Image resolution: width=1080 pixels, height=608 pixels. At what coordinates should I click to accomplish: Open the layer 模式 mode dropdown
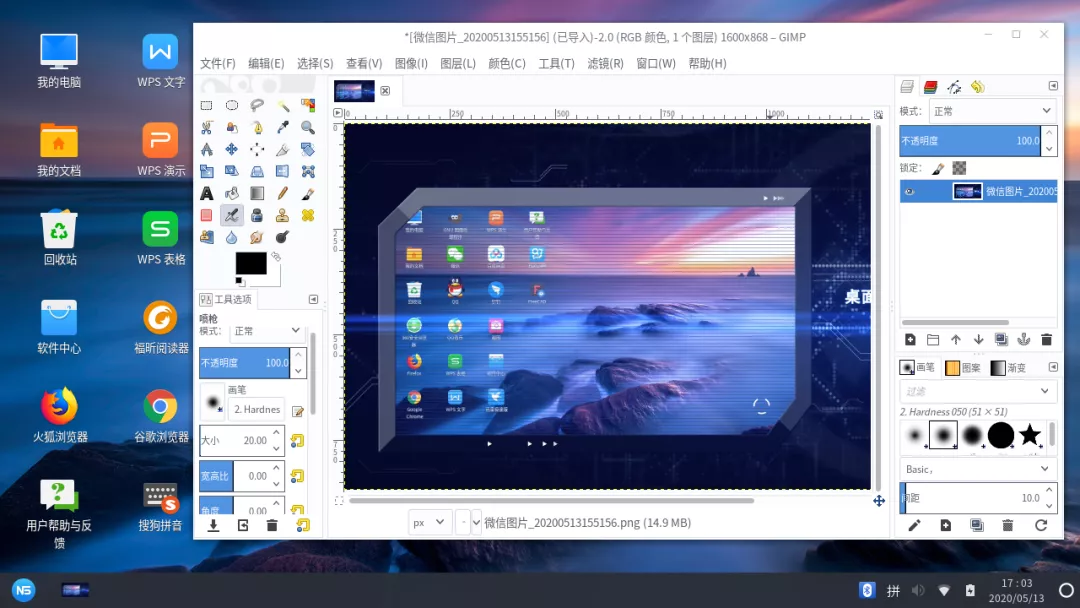(x=992, y=111)
